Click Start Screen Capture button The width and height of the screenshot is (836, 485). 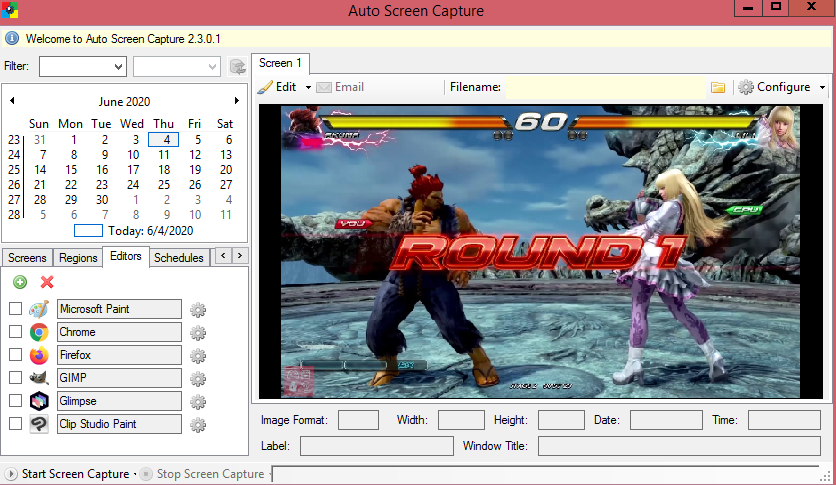(68, 474)
